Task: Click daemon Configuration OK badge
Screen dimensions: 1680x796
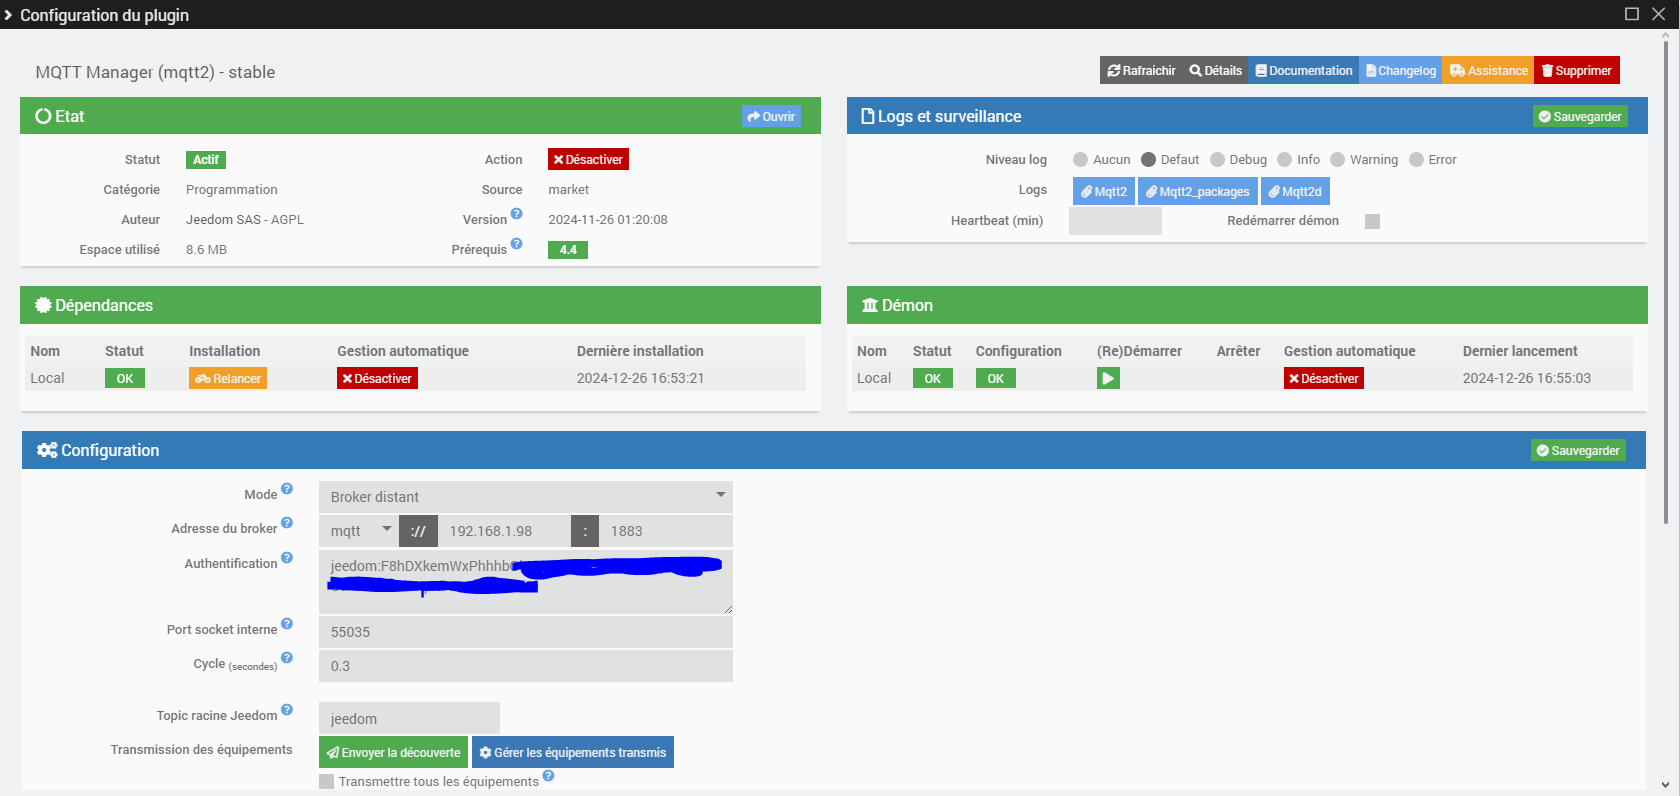Action: [996, 379]
